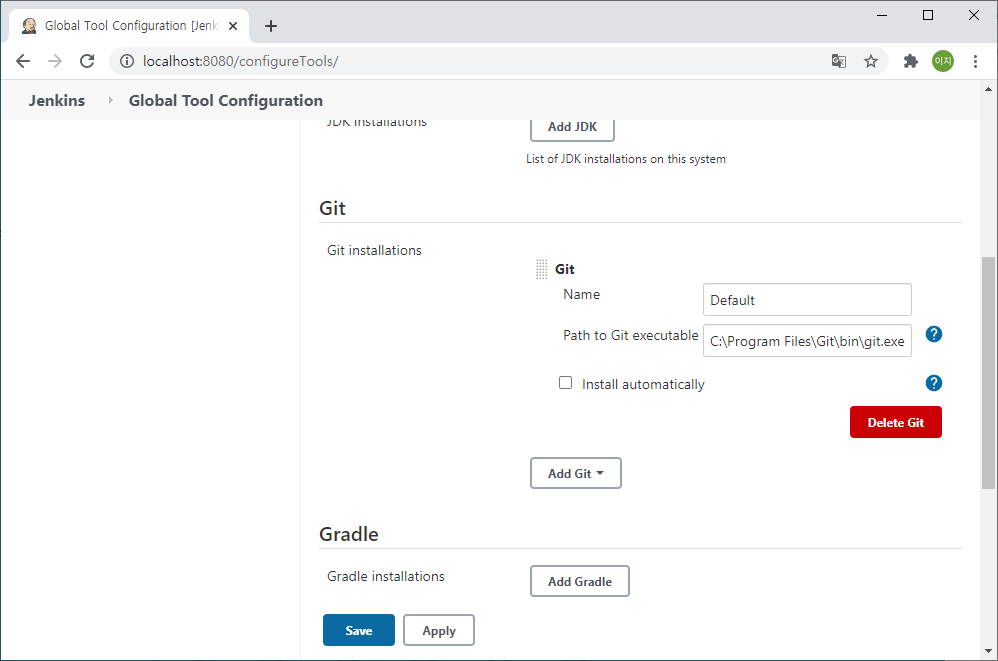The height and width of the screenshot is (661, 998).
Task: Click the scrollbar up arrow
Action: (x=988, y=89)
